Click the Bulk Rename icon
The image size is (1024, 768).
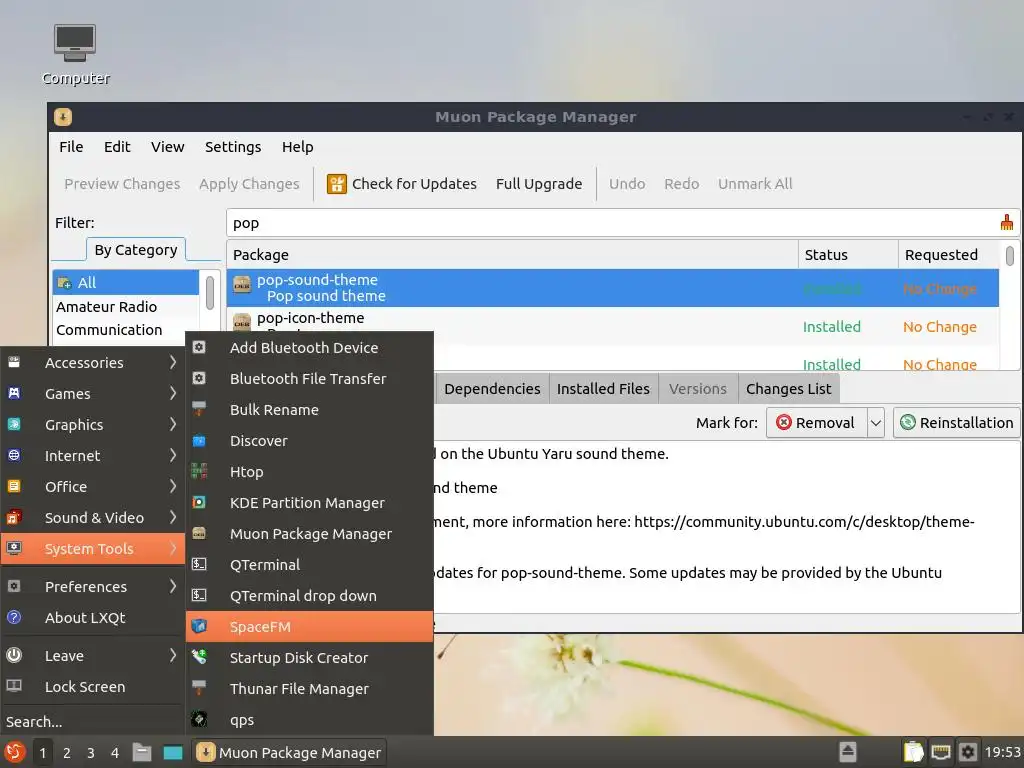point(199,409)
